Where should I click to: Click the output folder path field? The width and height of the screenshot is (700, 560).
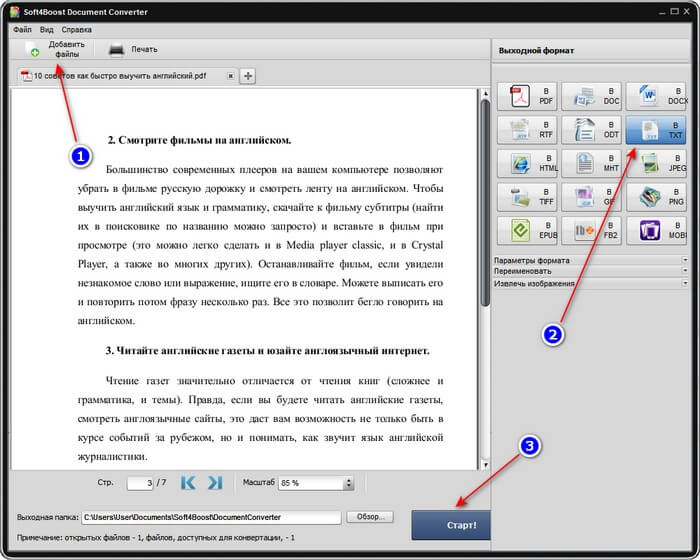point(212,517)
